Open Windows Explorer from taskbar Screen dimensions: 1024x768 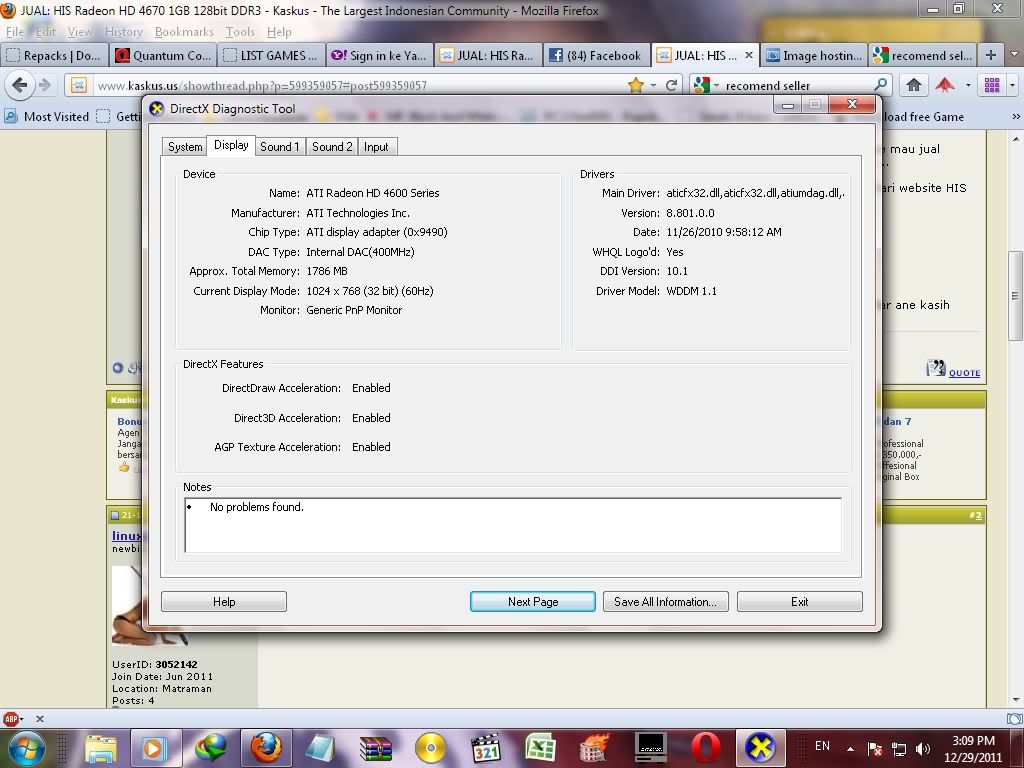(x=101, y=748)
